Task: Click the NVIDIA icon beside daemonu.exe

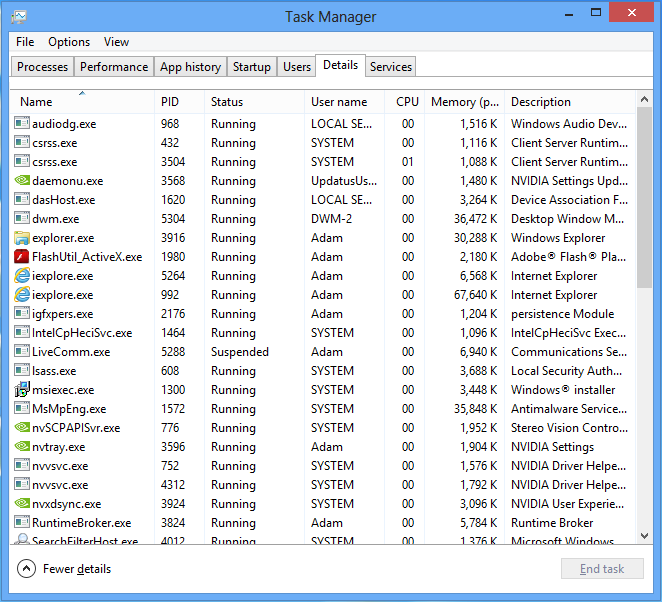Action: (22, 180)
